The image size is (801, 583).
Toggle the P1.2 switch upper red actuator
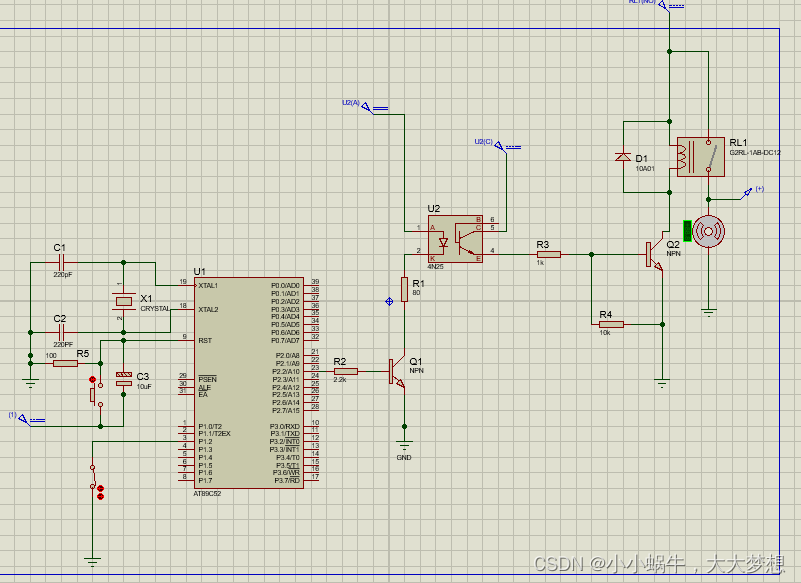(100, 488)
